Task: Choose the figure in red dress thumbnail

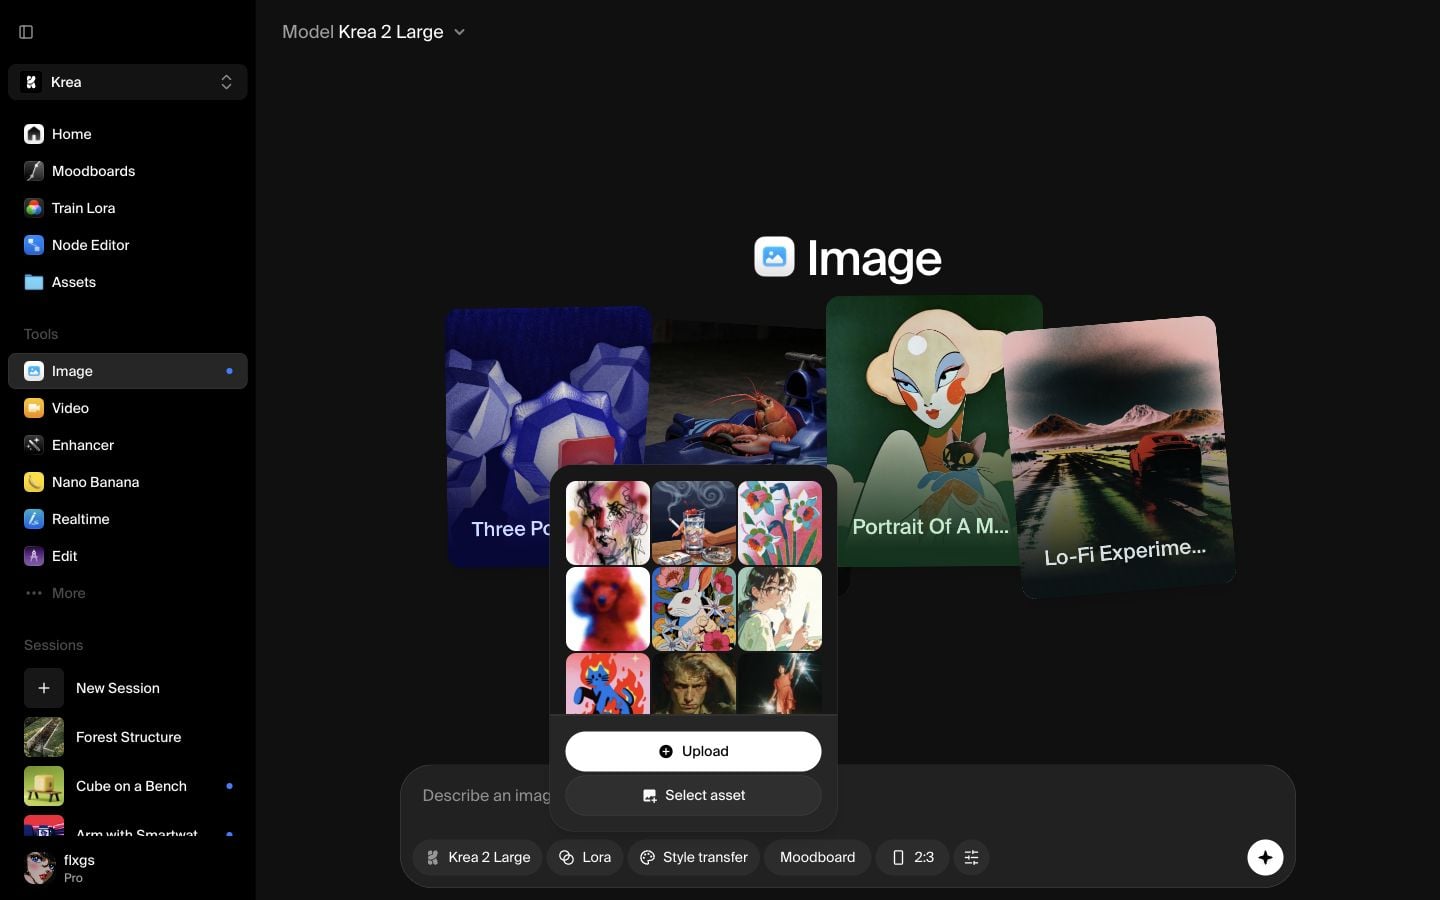Action: [x=780, y=683]
